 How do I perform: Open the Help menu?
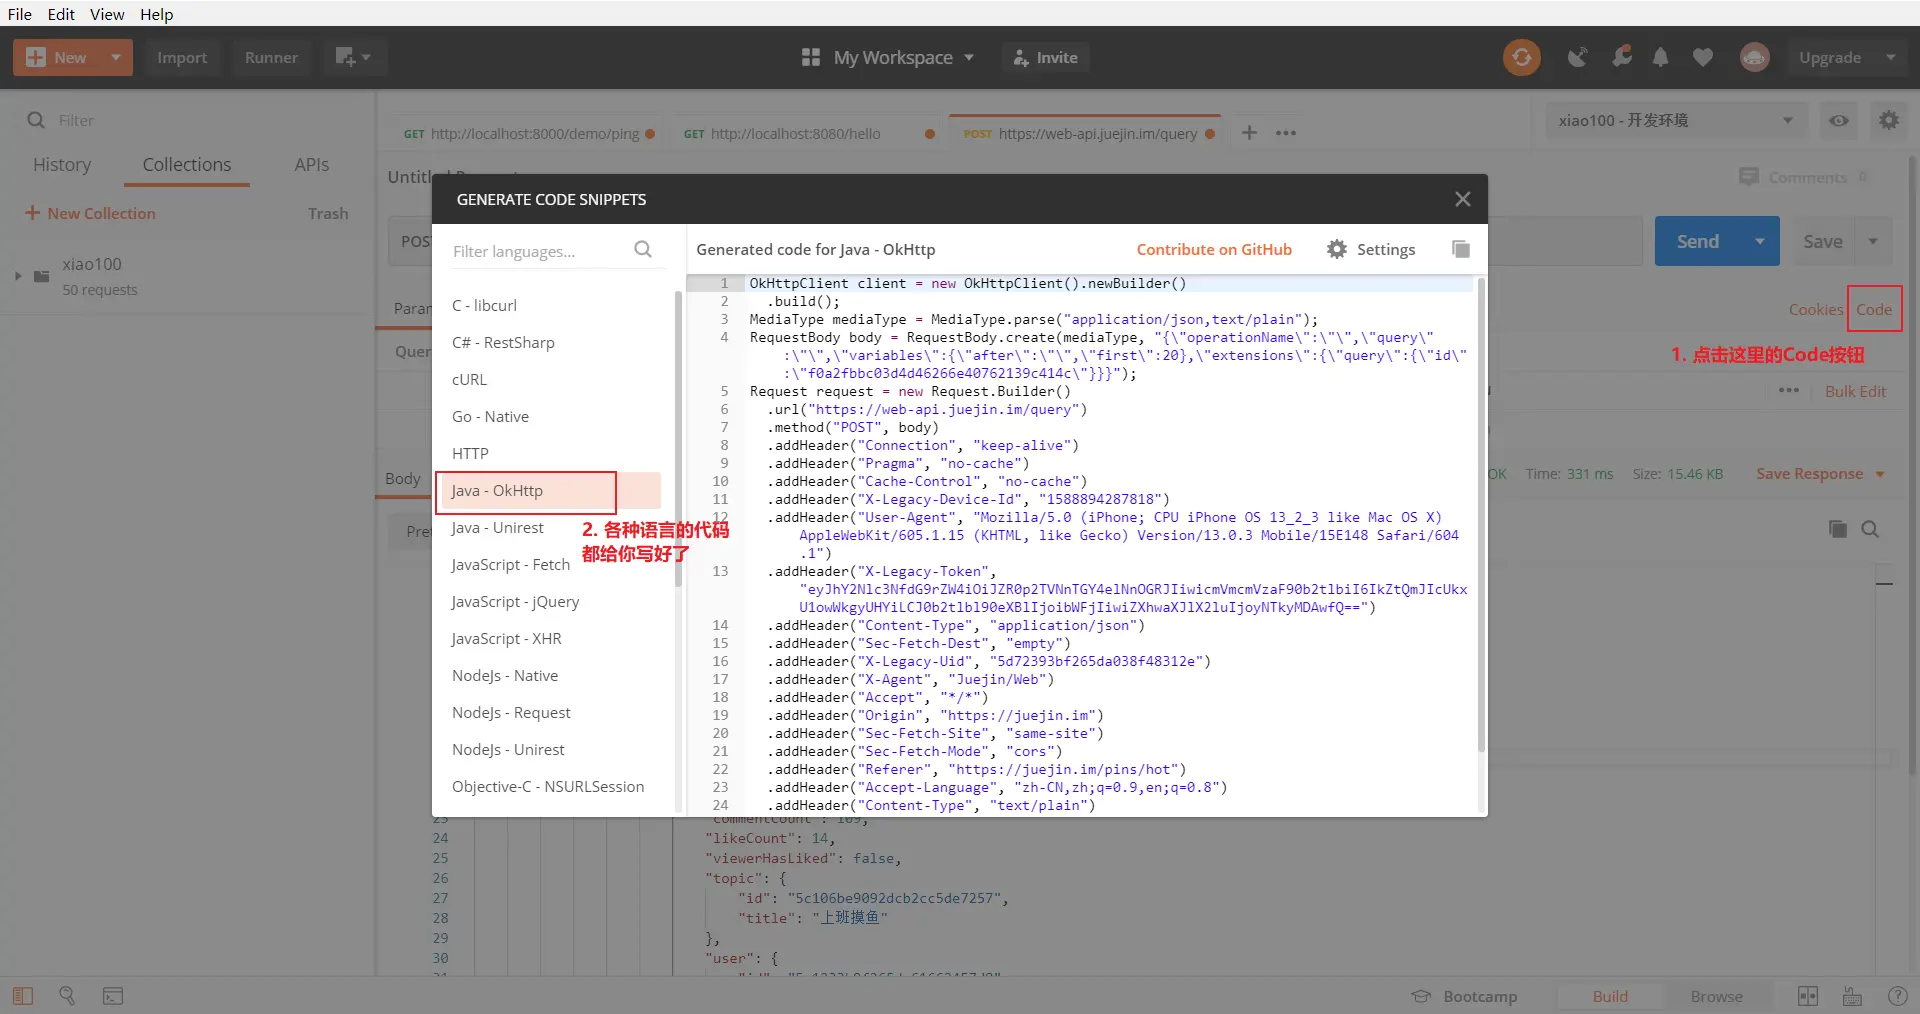pos(156,14)
